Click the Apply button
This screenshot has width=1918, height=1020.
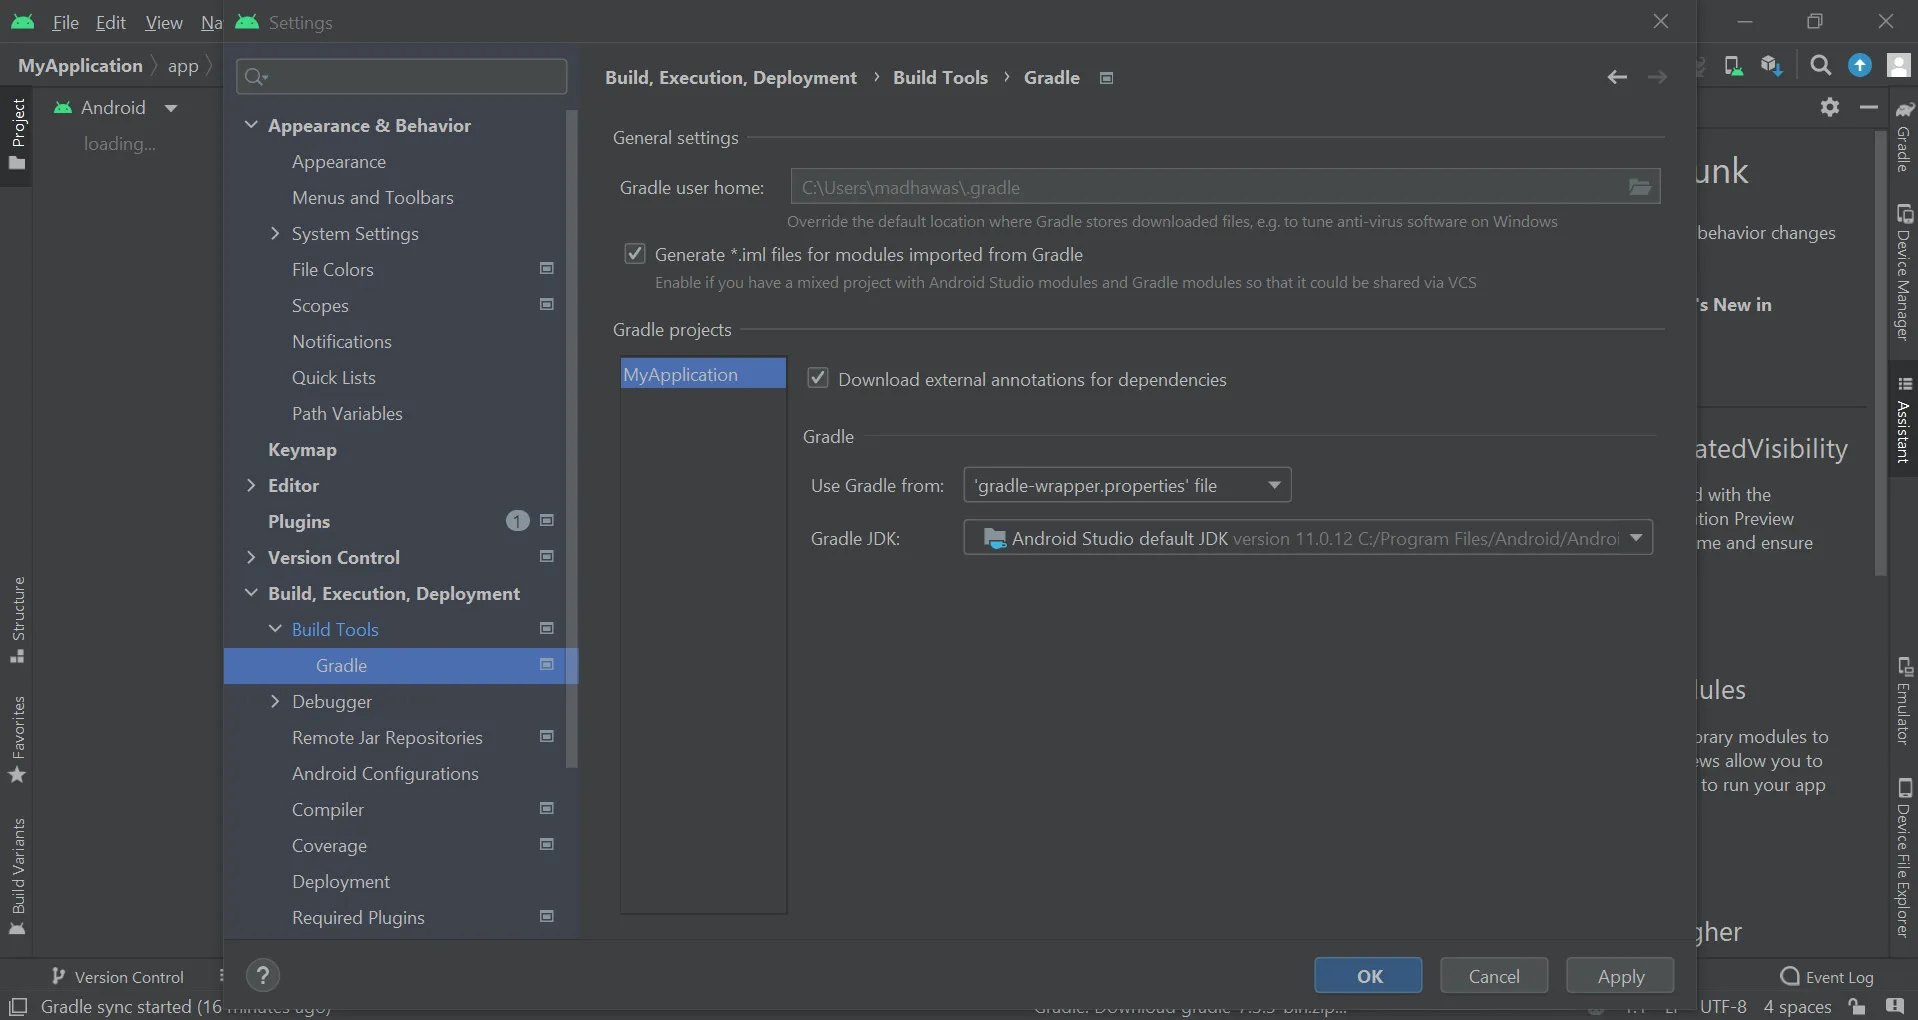[1620, 976]
